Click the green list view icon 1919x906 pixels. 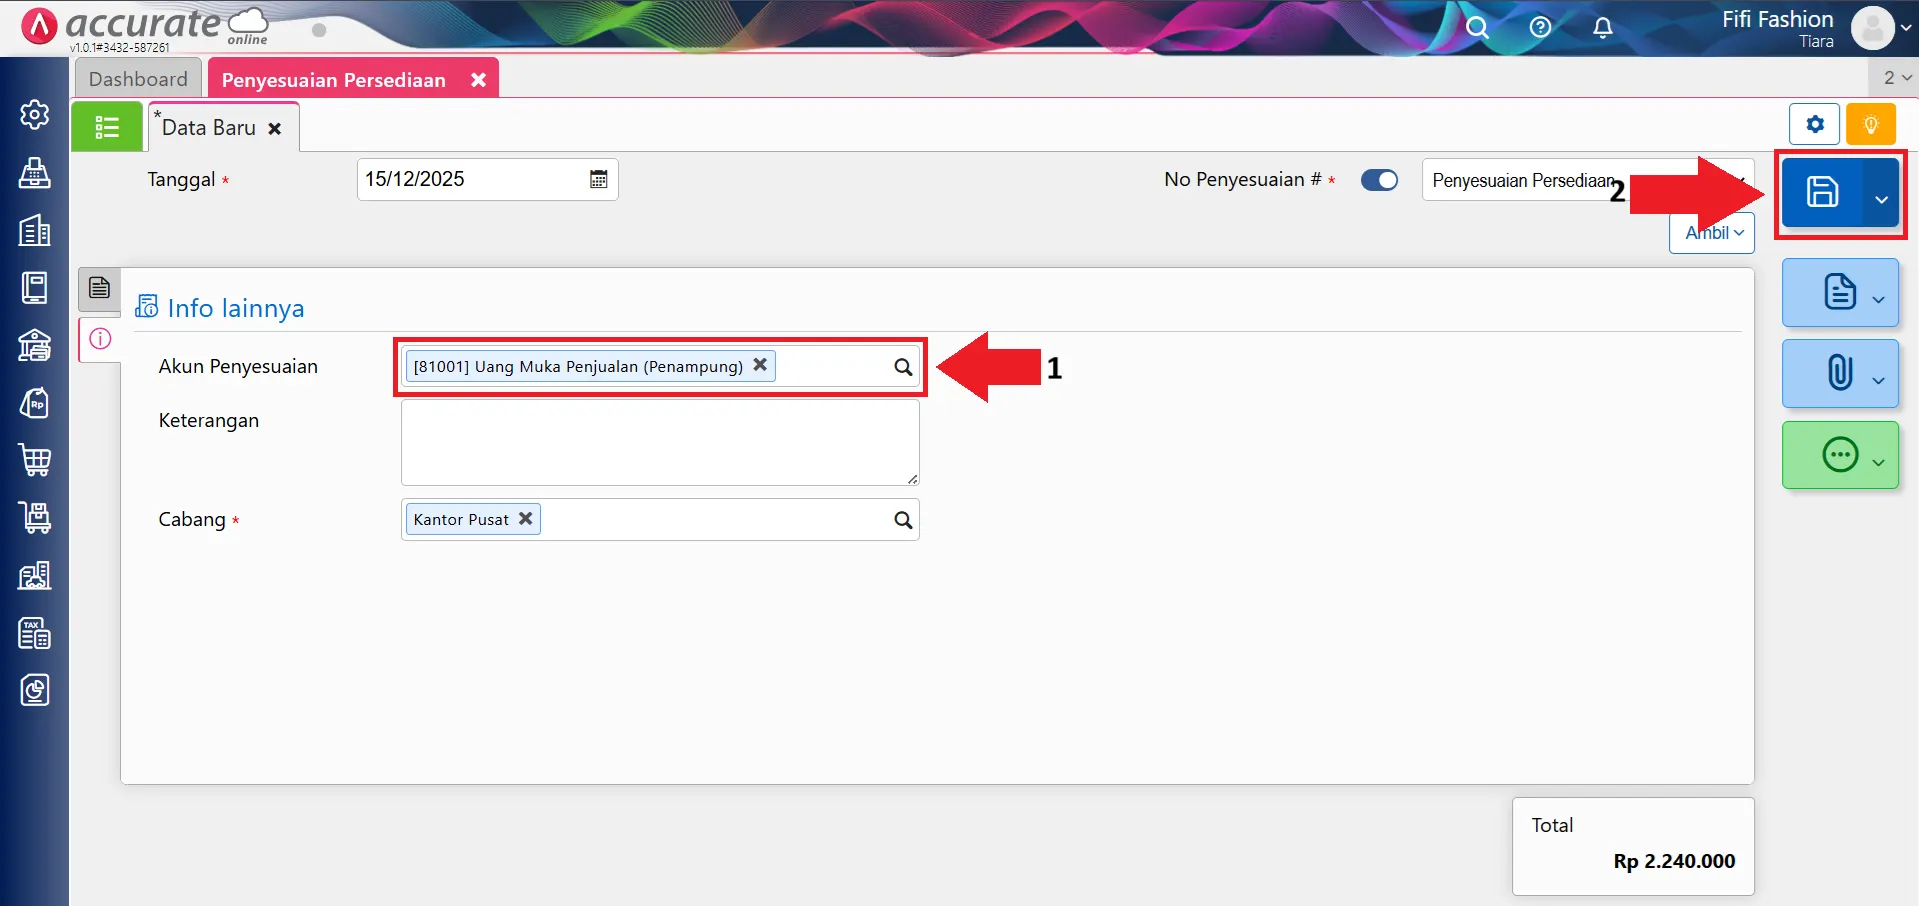point(106,127)
